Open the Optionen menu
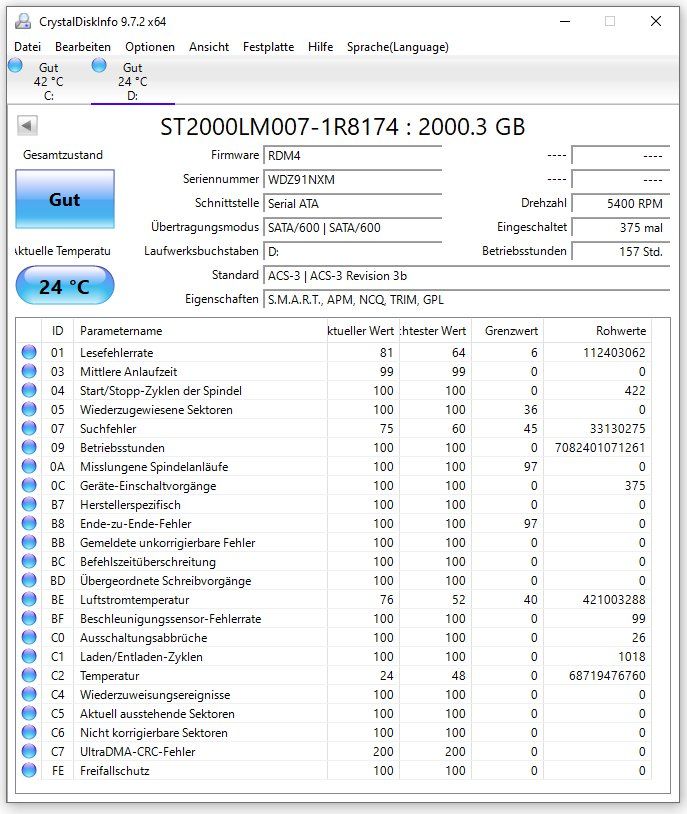Viewport: 687px width, 814px height. pyautogui.click(x=150, y=47)
